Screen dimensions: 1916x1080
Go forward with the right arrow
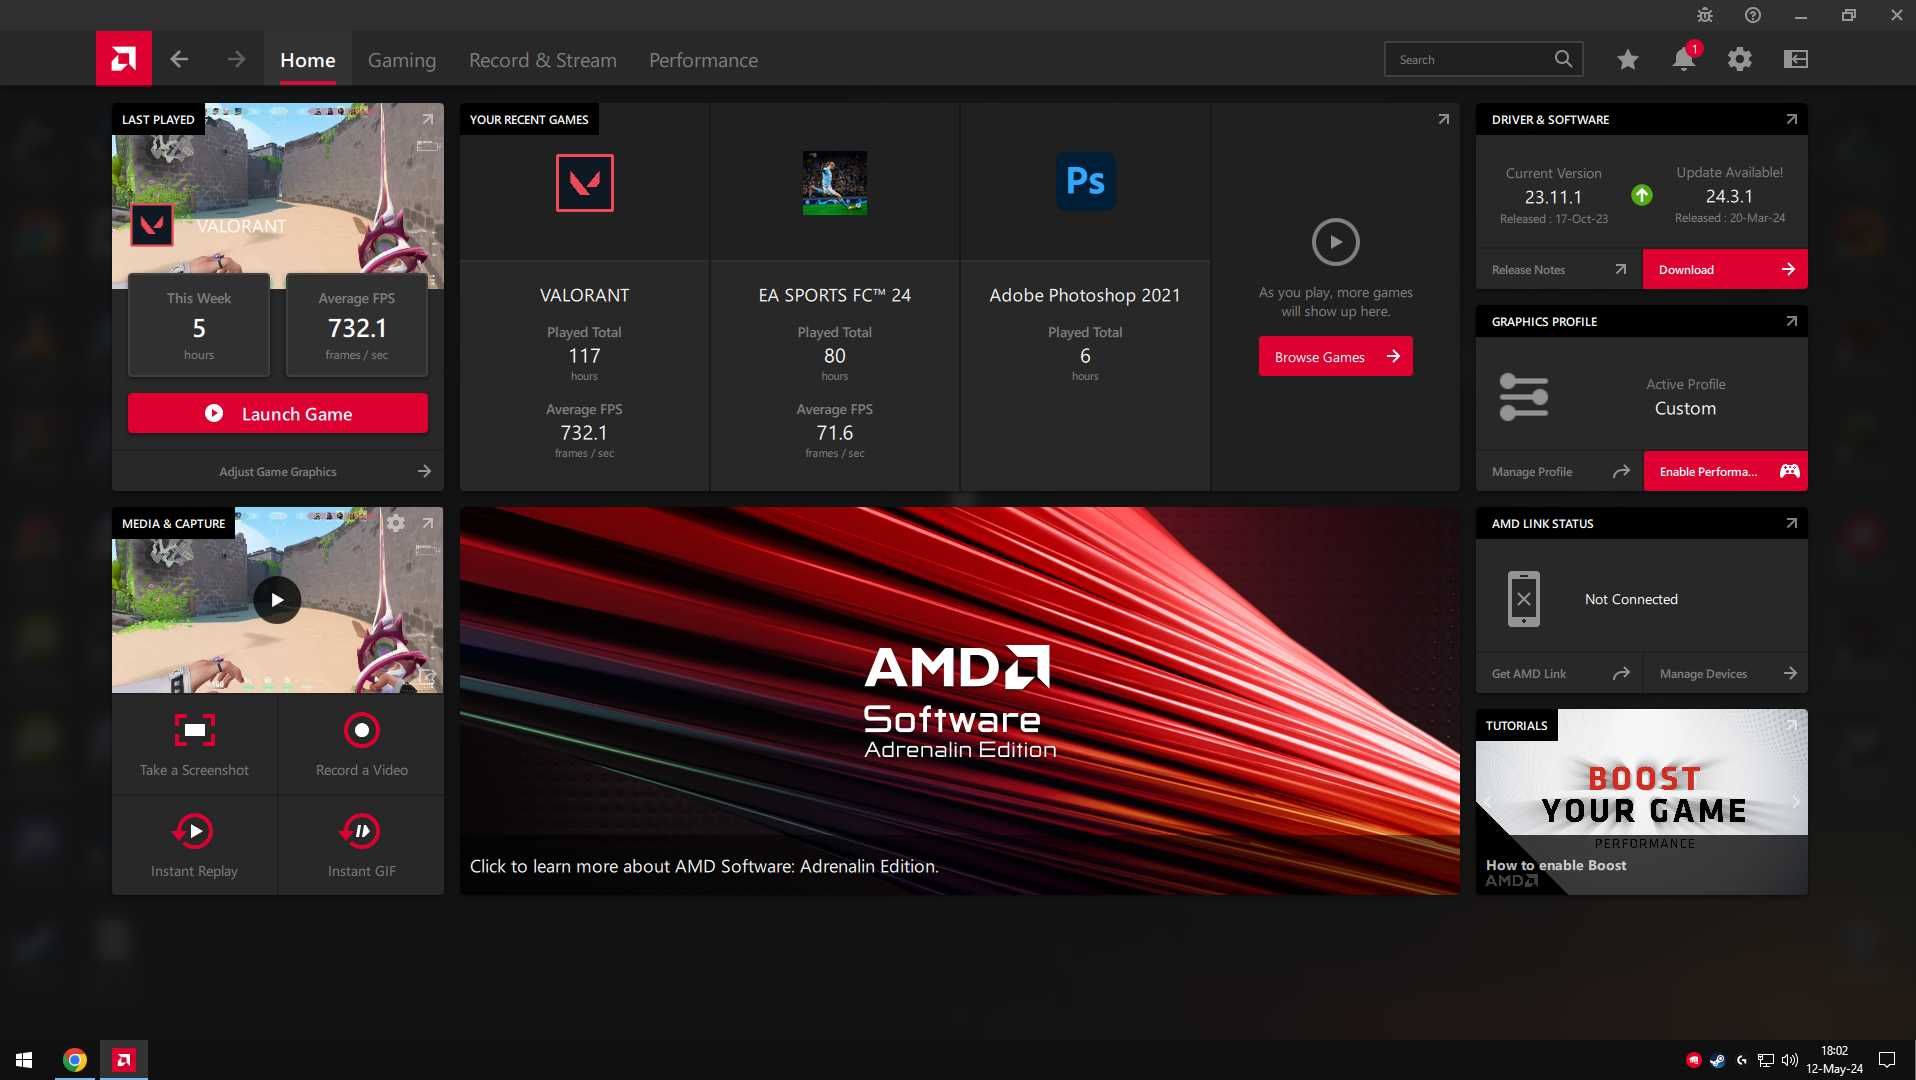[x=236, y=59]
